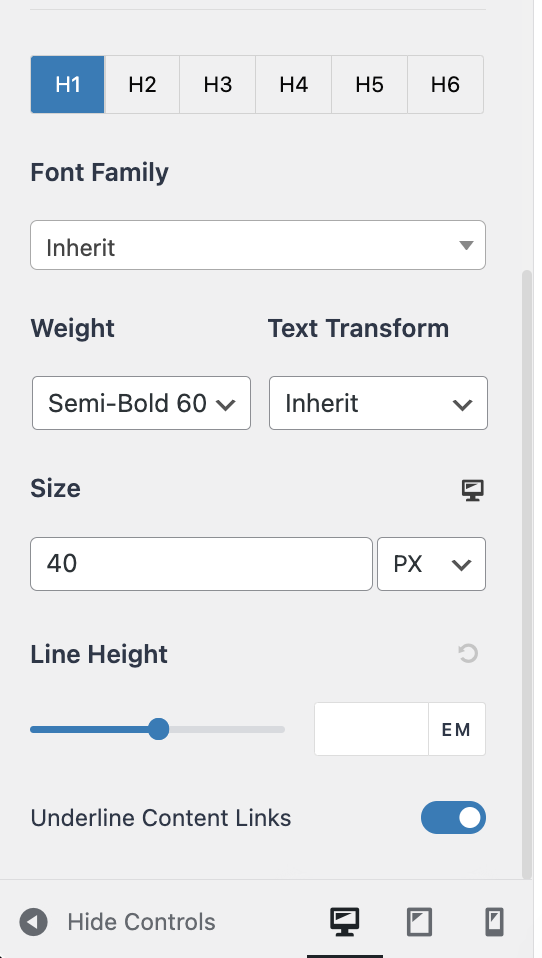This screenshot has width=542, height=958.
Task: Select the H6 heading tab
Action: [x=445, y=84]
